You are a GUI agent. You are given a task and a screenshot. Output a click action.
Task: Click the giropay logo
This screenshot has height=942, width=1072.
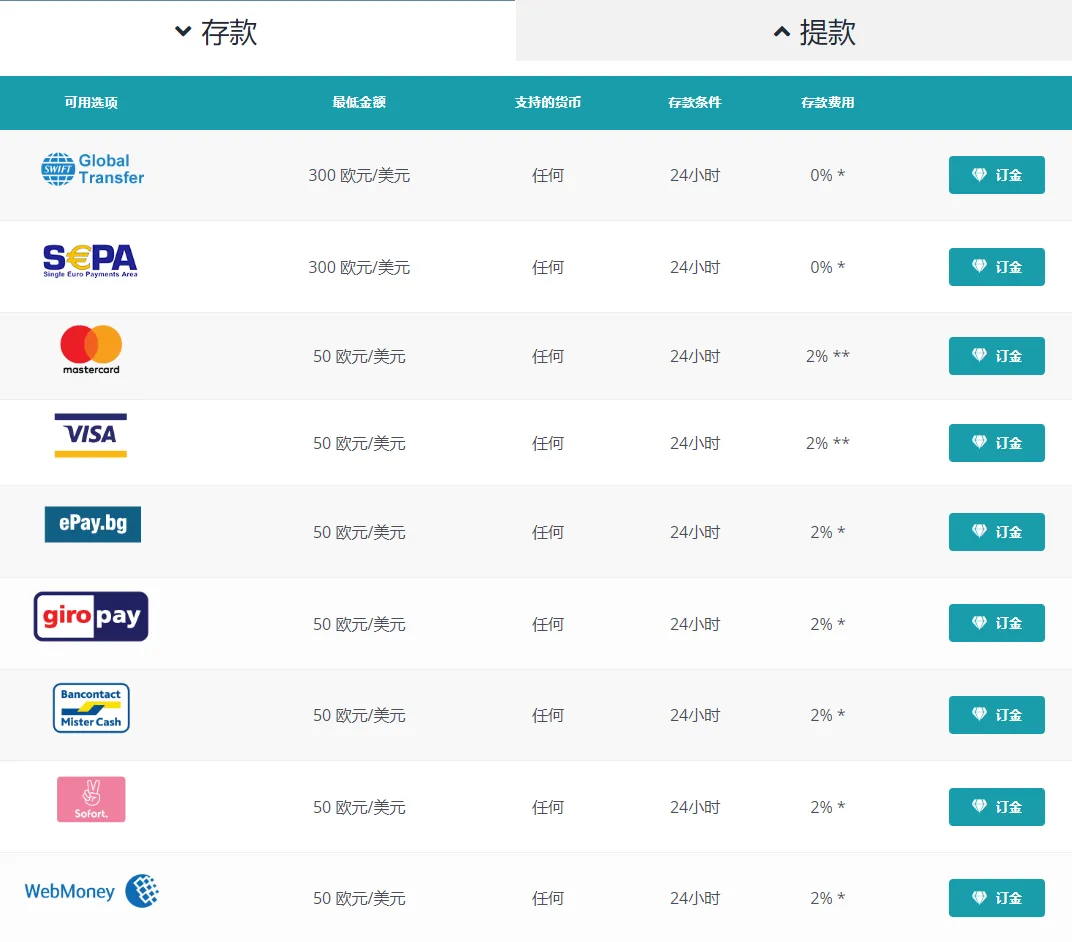(x=91, y=617)
